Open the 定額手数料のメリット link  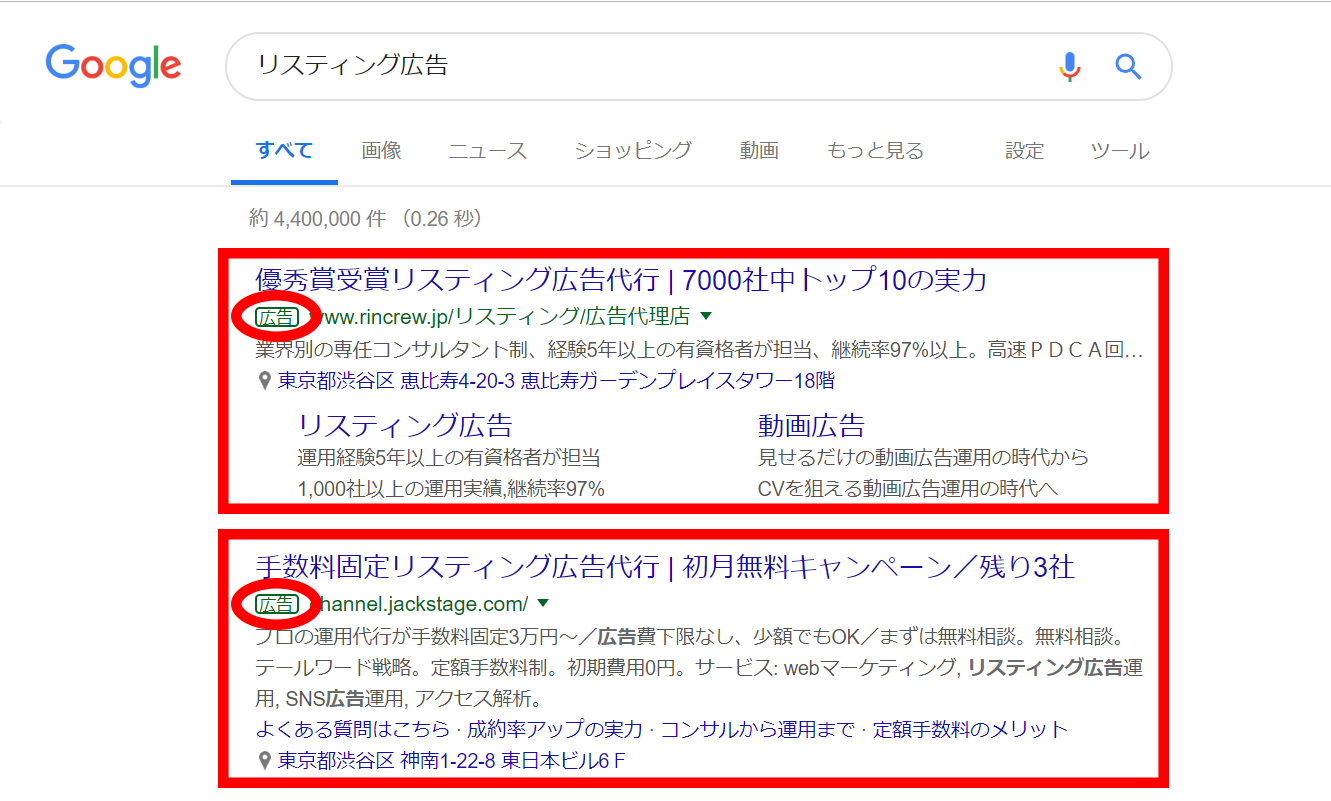click(x=970, y=729)
